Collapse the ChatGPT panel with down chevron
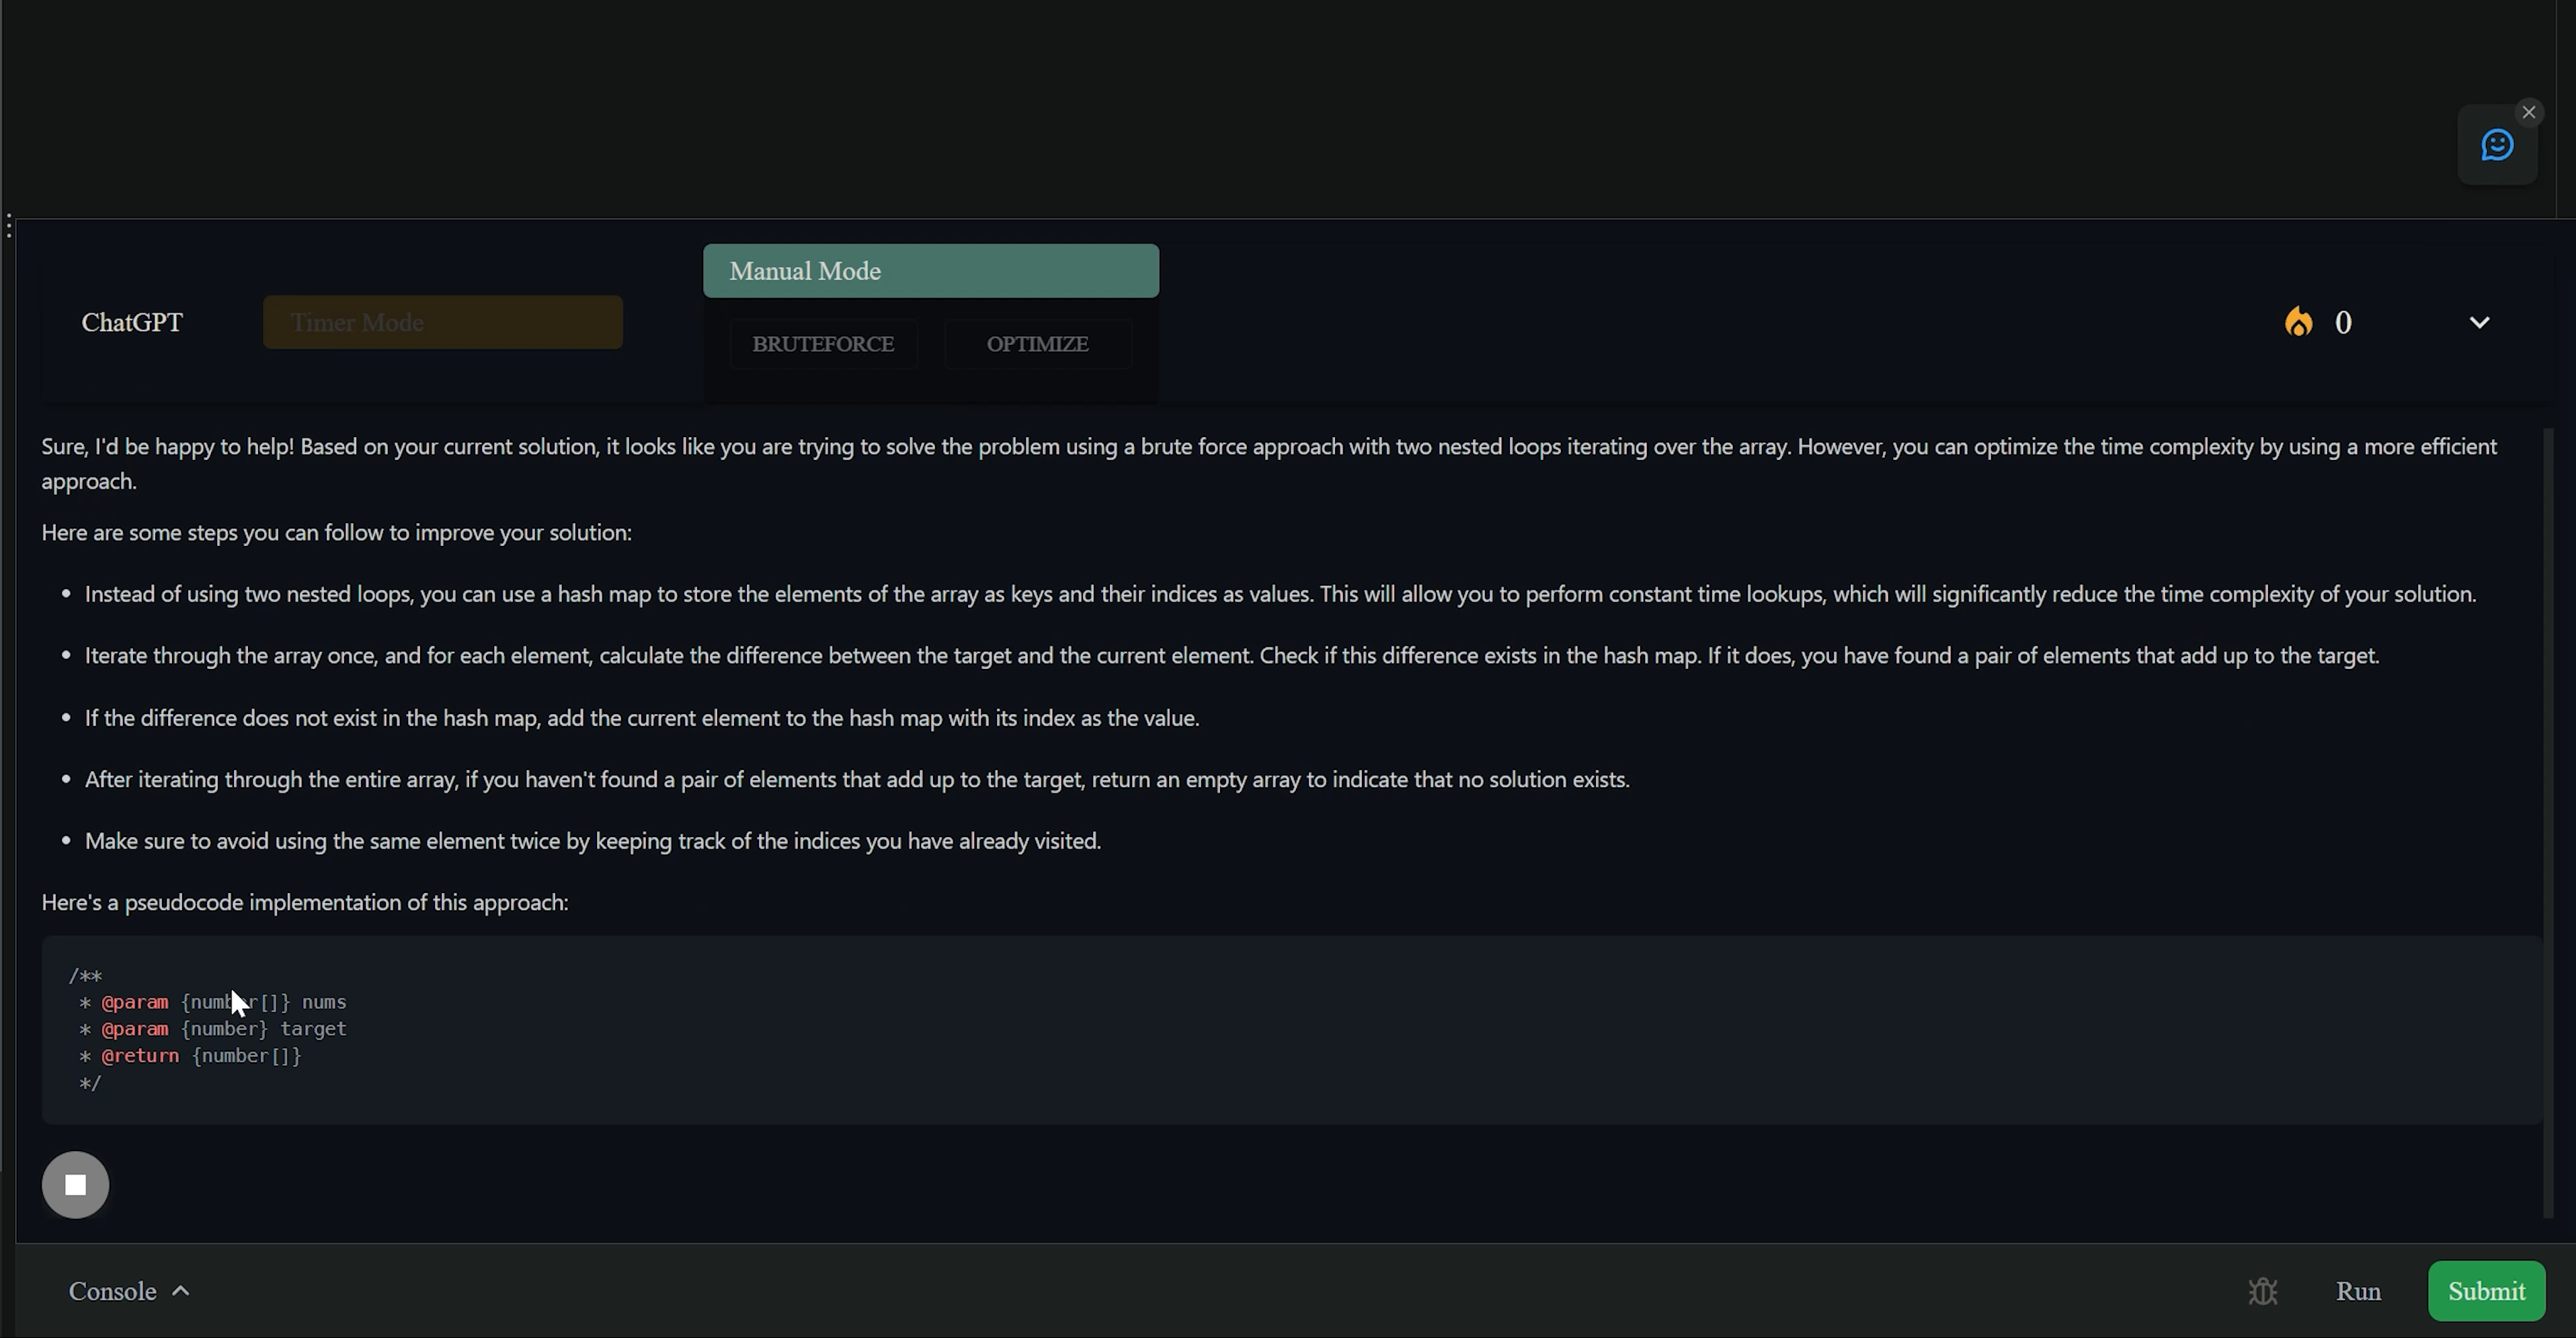Viewport: 2576px width, 1338px height. (x=2479, y=322)
